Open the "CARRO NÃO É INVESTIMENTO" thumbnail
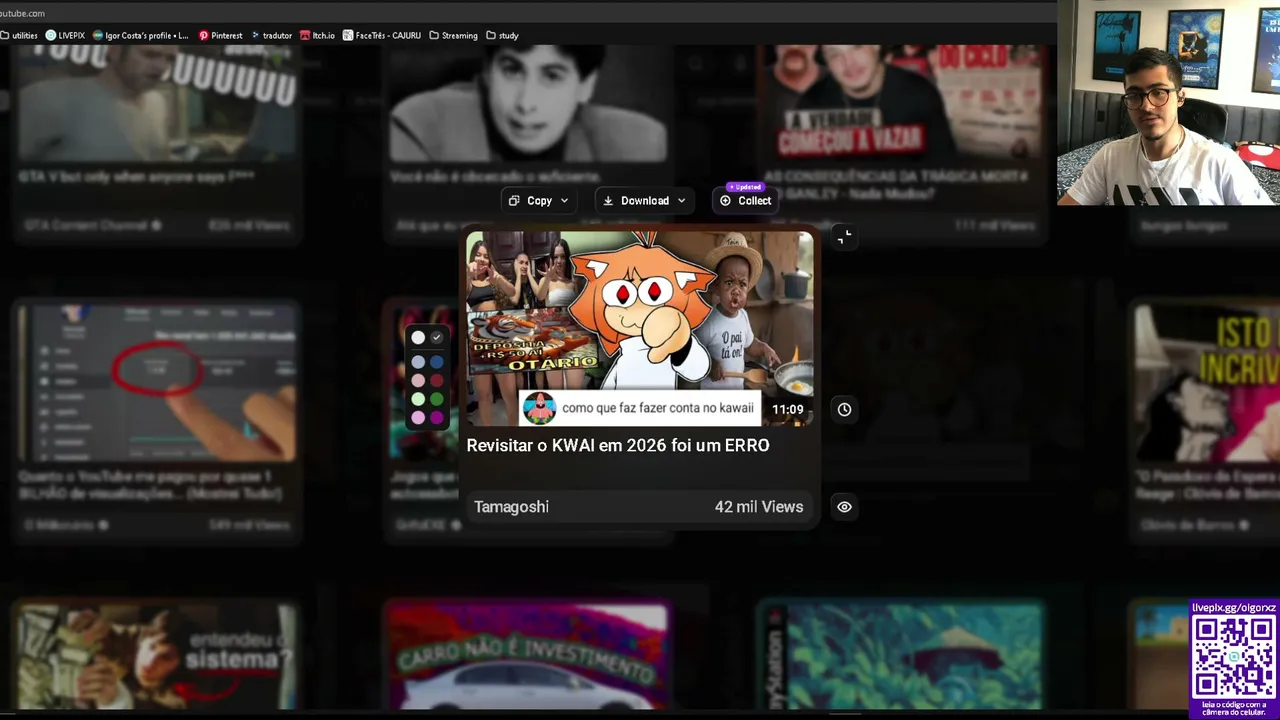1280x720 pixels. 527,656
